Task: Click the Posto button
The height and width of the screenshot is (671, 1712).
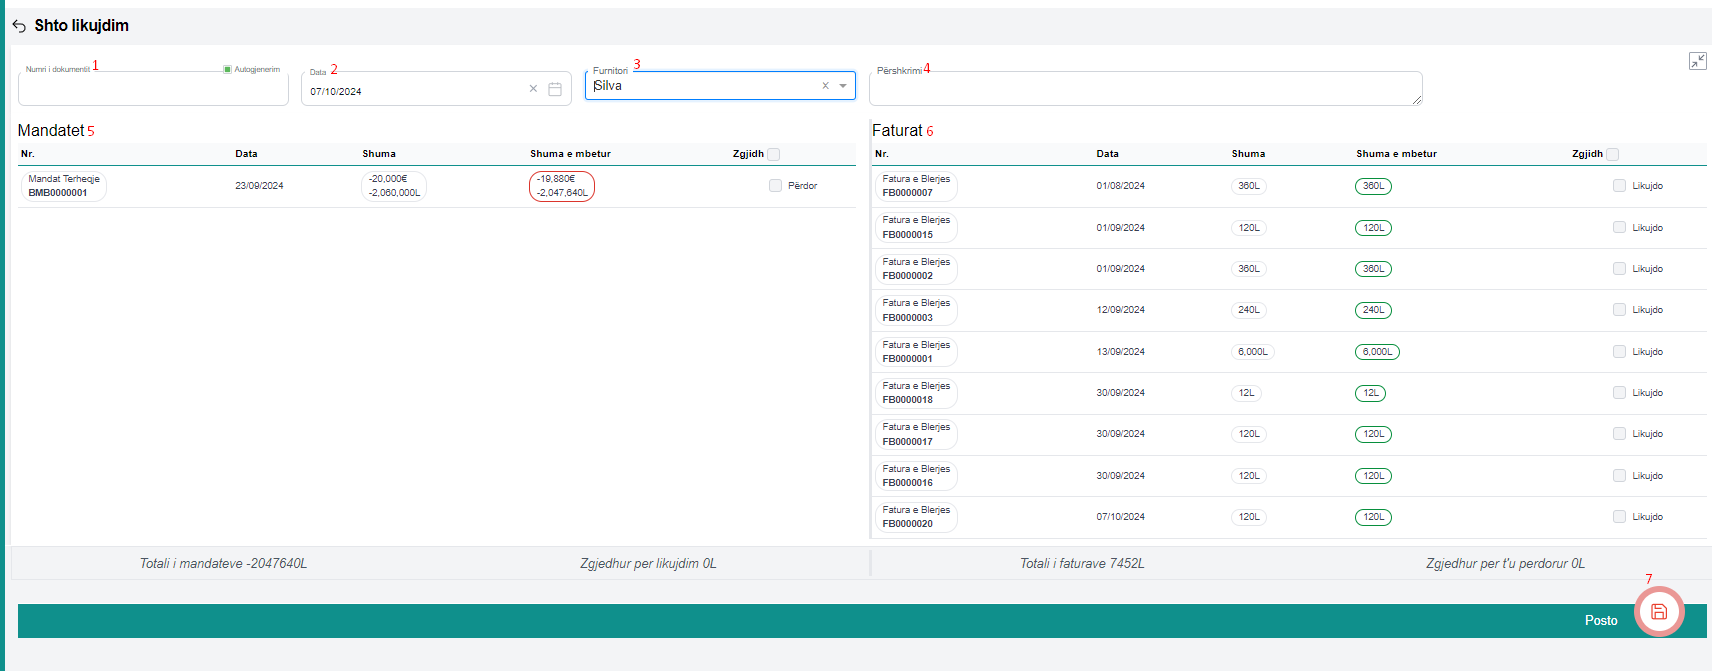Action: [1600, 621]
